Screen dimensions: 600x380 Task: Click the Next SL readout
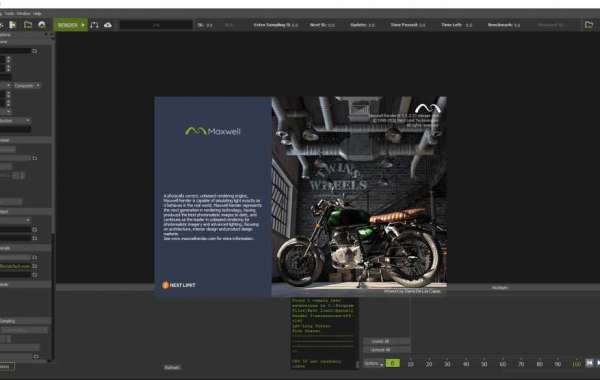pos(322,25)
